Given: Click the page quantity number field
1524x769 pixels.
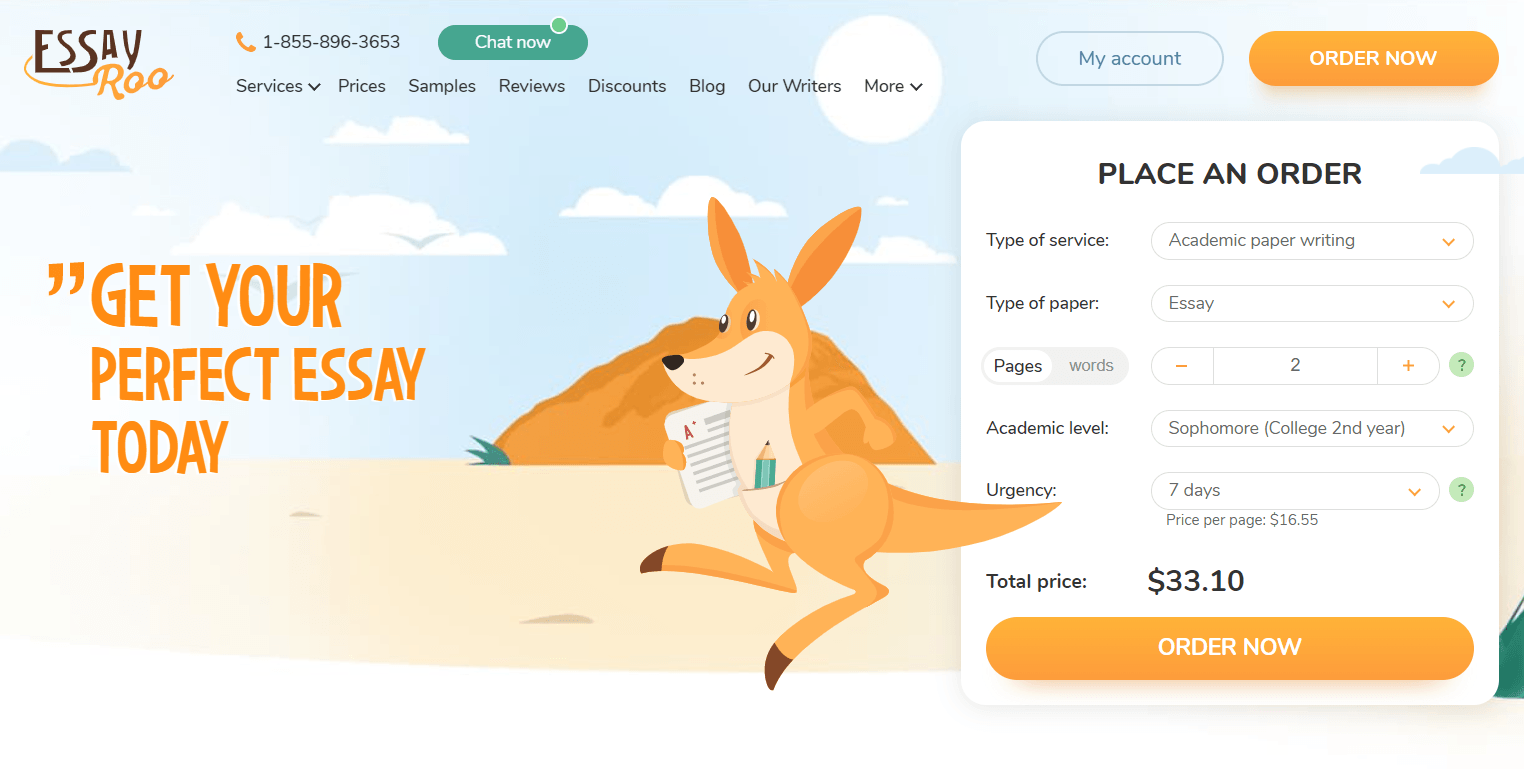Looking at the screenshot, I should [1295, 366].
